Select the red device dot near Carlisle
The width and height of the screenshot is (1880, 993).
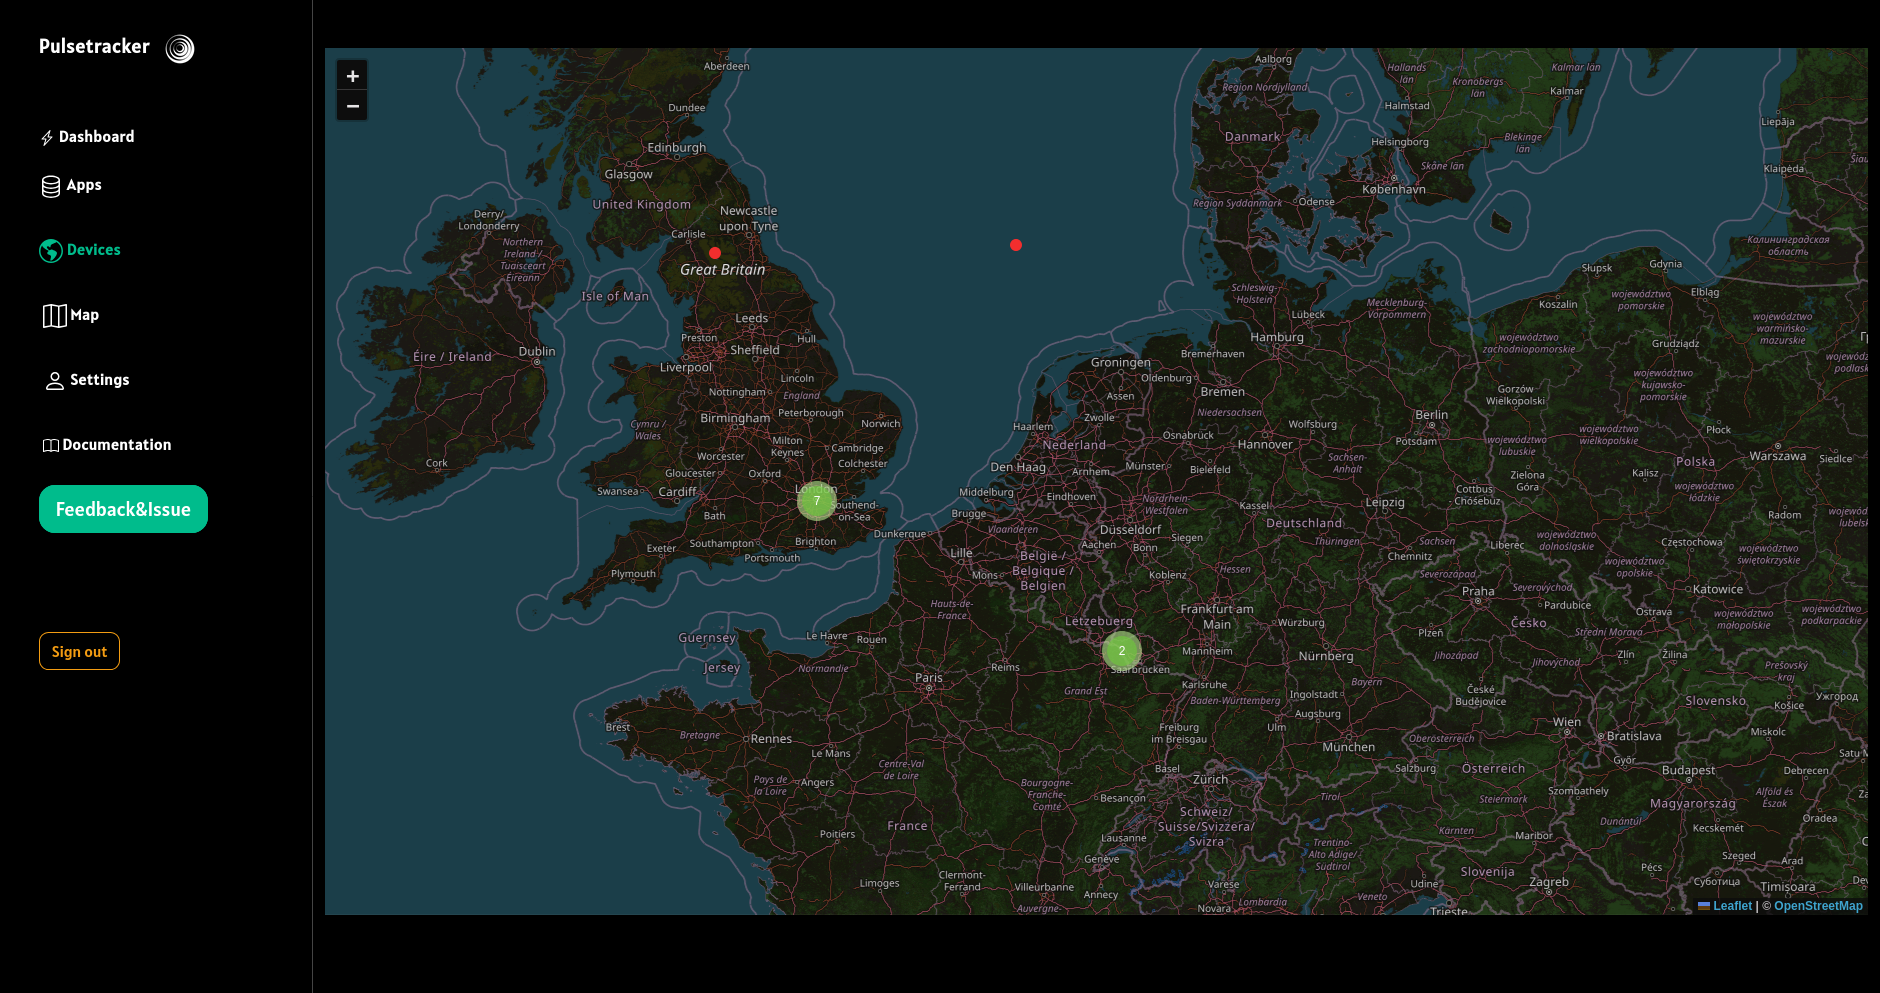pyautogui.click(x=715, y=253)
